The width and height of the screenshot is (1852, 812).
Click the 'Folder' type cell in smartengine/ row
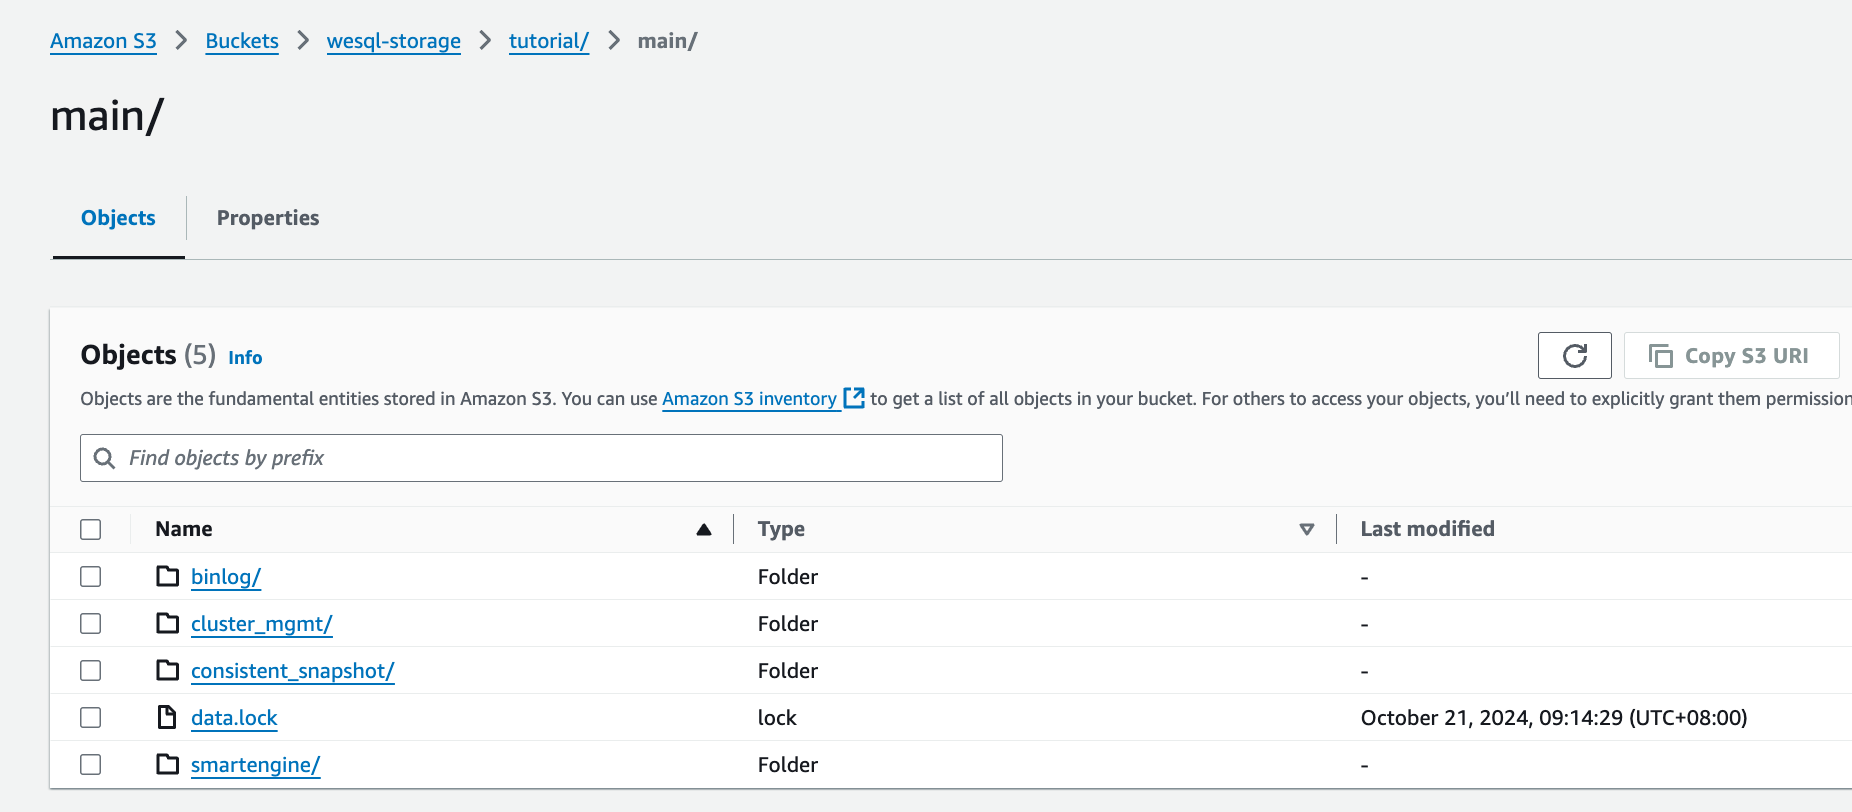click(x=788, y=765)
